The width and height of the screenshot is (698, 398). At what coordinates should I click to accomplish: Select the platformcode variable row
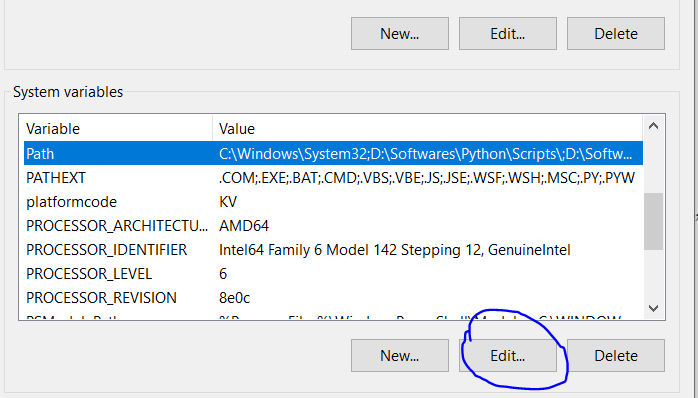333,202
